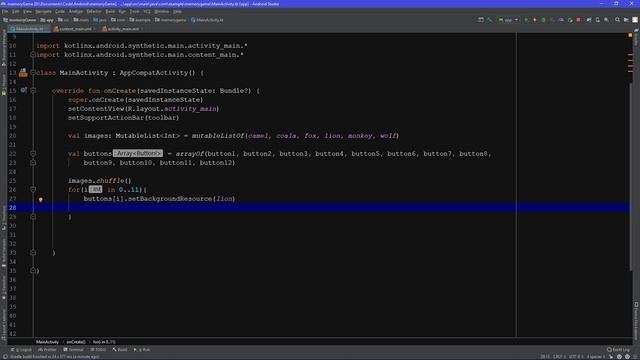Open the Terminal tool window

pos(73,350)
